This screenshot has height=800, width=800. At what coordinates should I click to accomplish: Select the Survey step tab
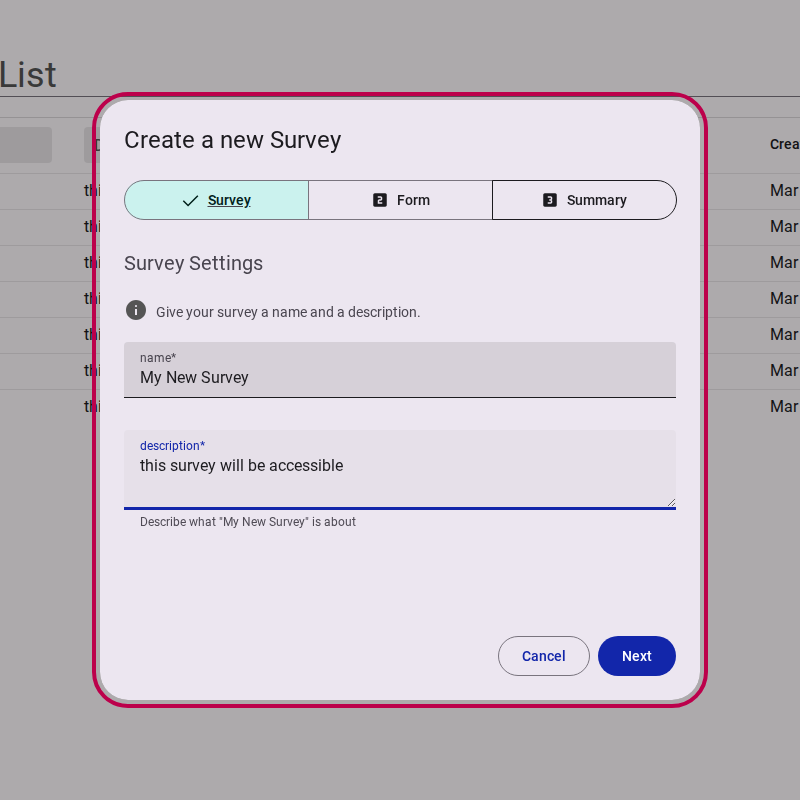coord(216,200)
